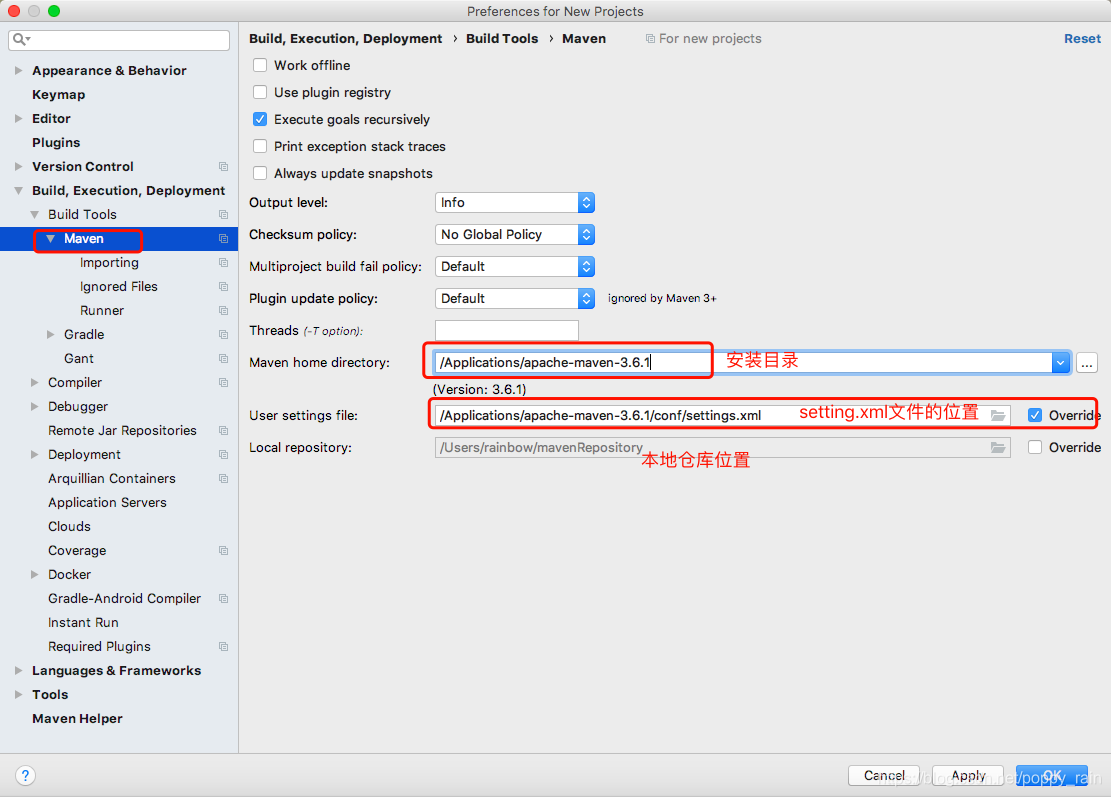This screenshot has width=1111, height=797.
Task: Check Override for Local repository
Action: [x=1035, y=447]
